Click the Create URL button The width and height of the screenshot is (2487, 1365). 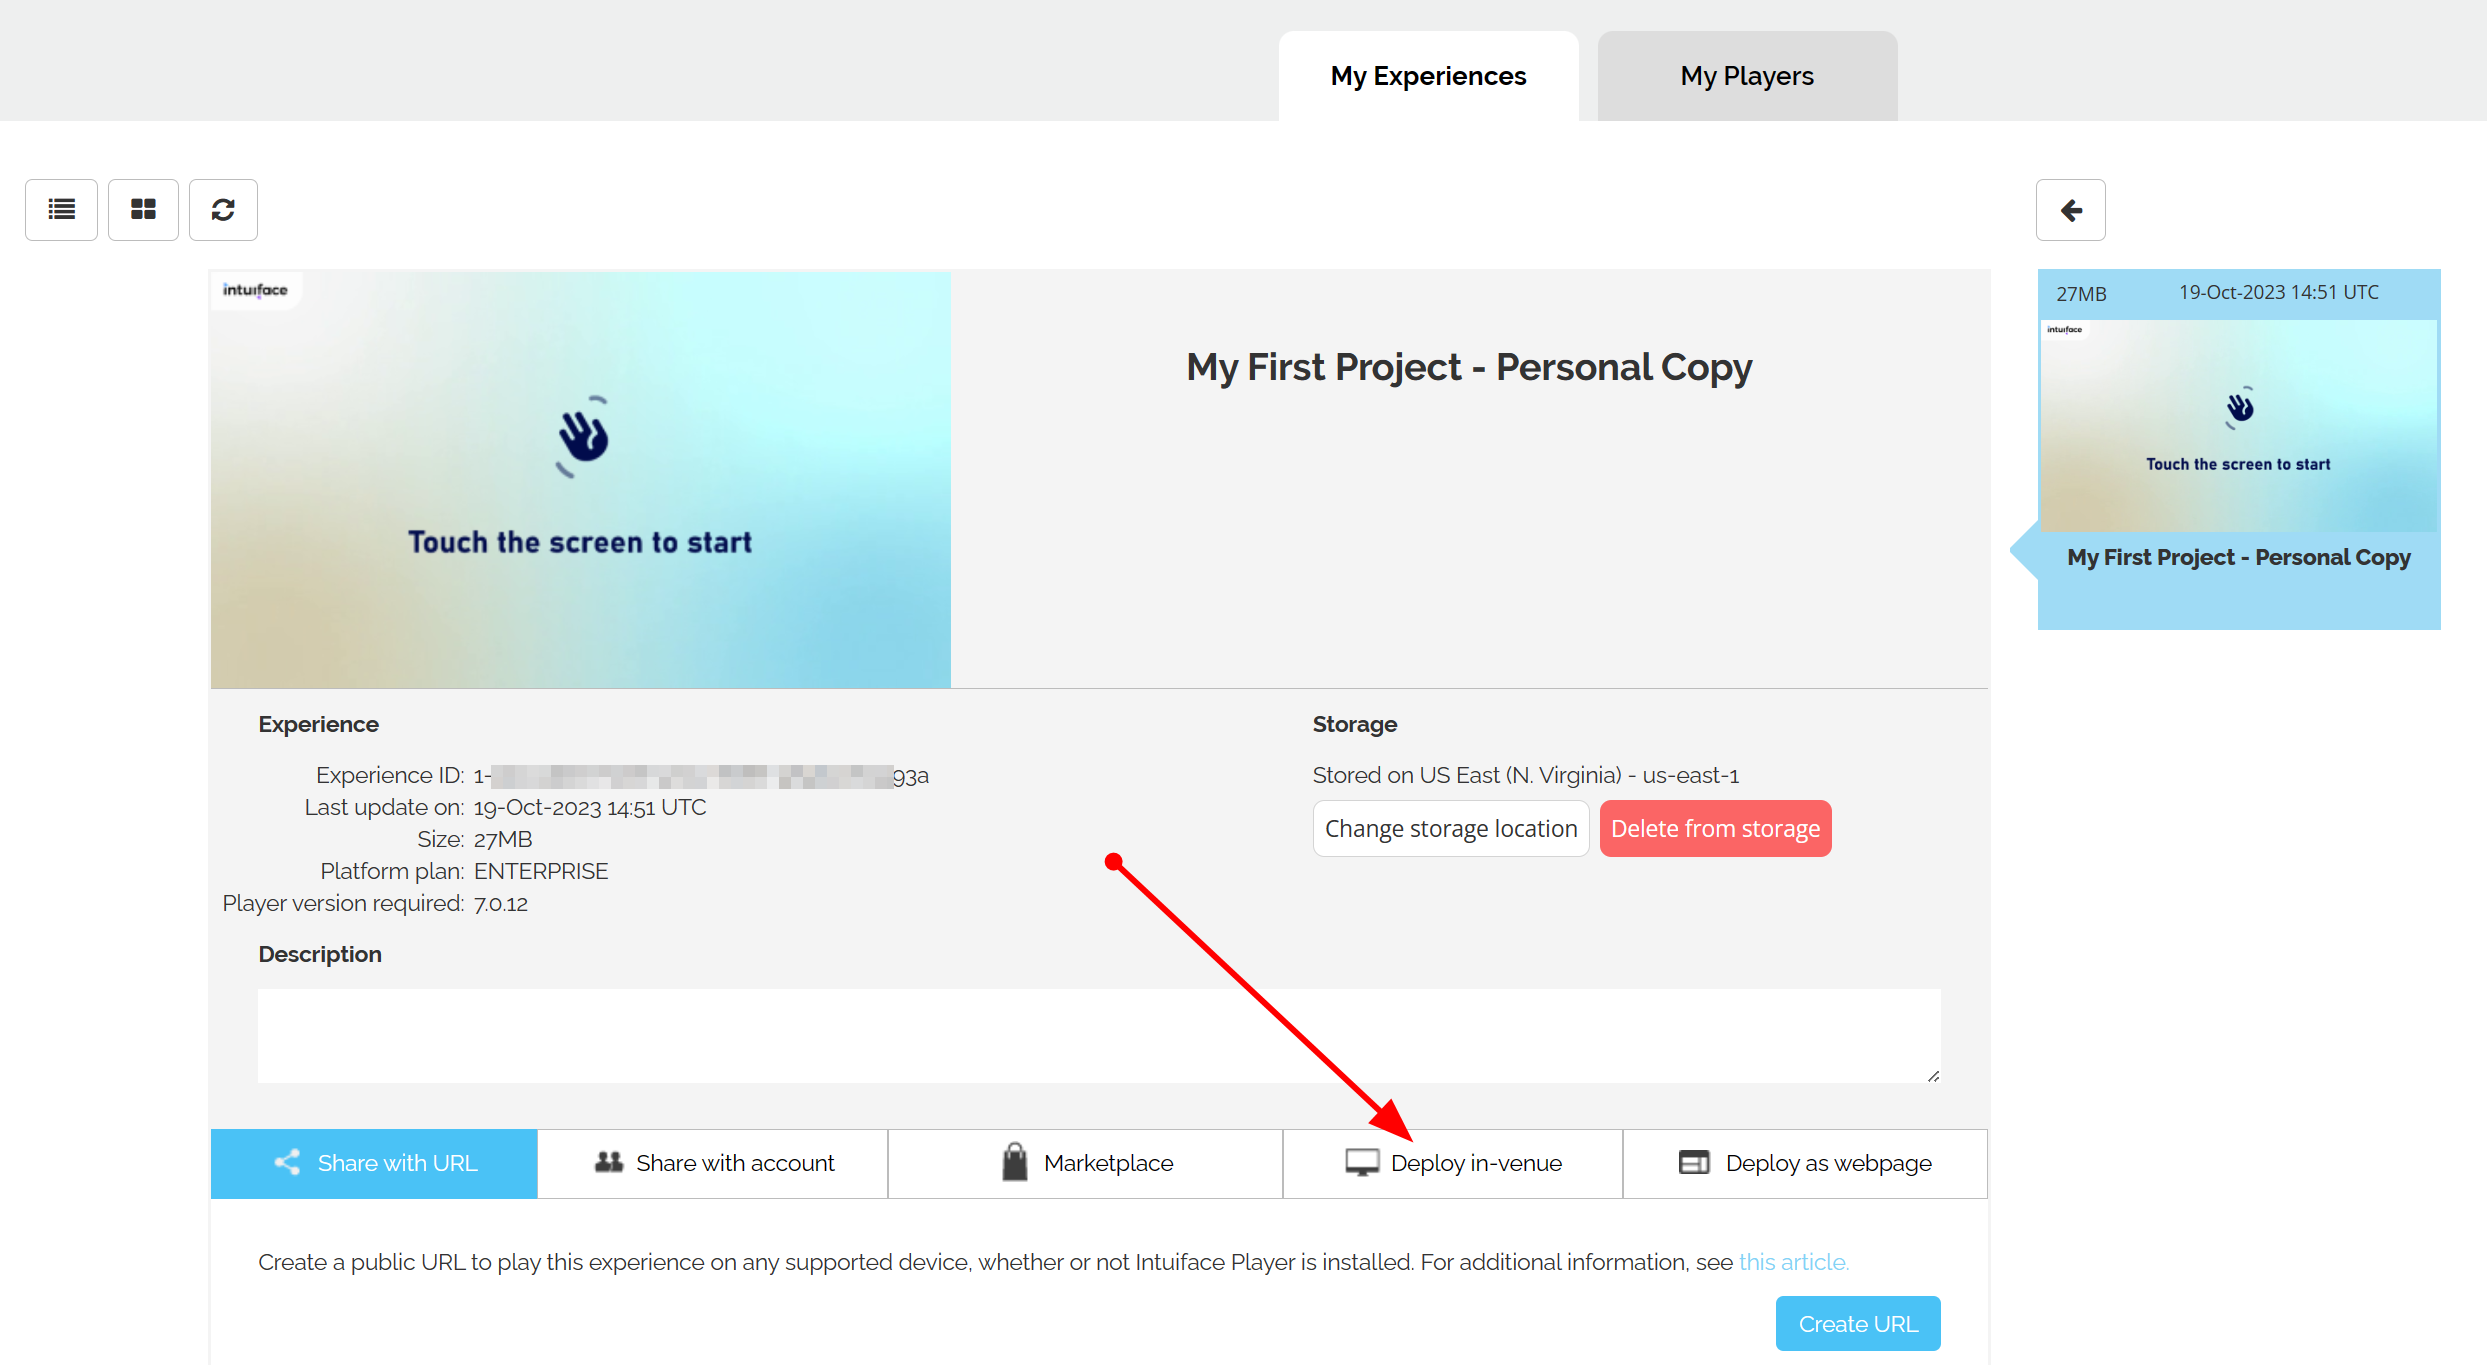tap(1858, 1323)
